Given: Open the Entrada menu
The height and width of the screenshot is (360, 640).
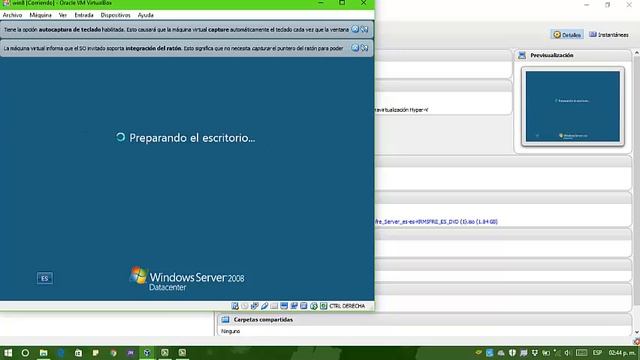Looking at the screenshot, I should [x=84, y=15].
